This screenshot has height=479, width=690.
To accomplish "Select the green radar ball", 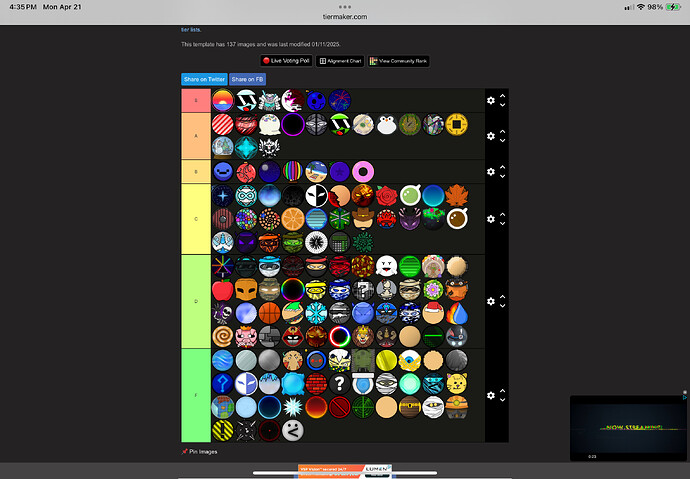I will click(363, 407).
